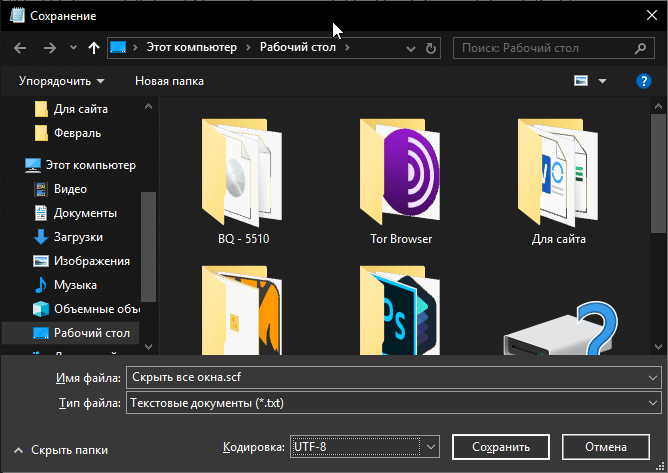Click the Документы page icon in sidebar
Viewport: 668px width, 473px height.
pyautogui.click(x=41, y=213)
